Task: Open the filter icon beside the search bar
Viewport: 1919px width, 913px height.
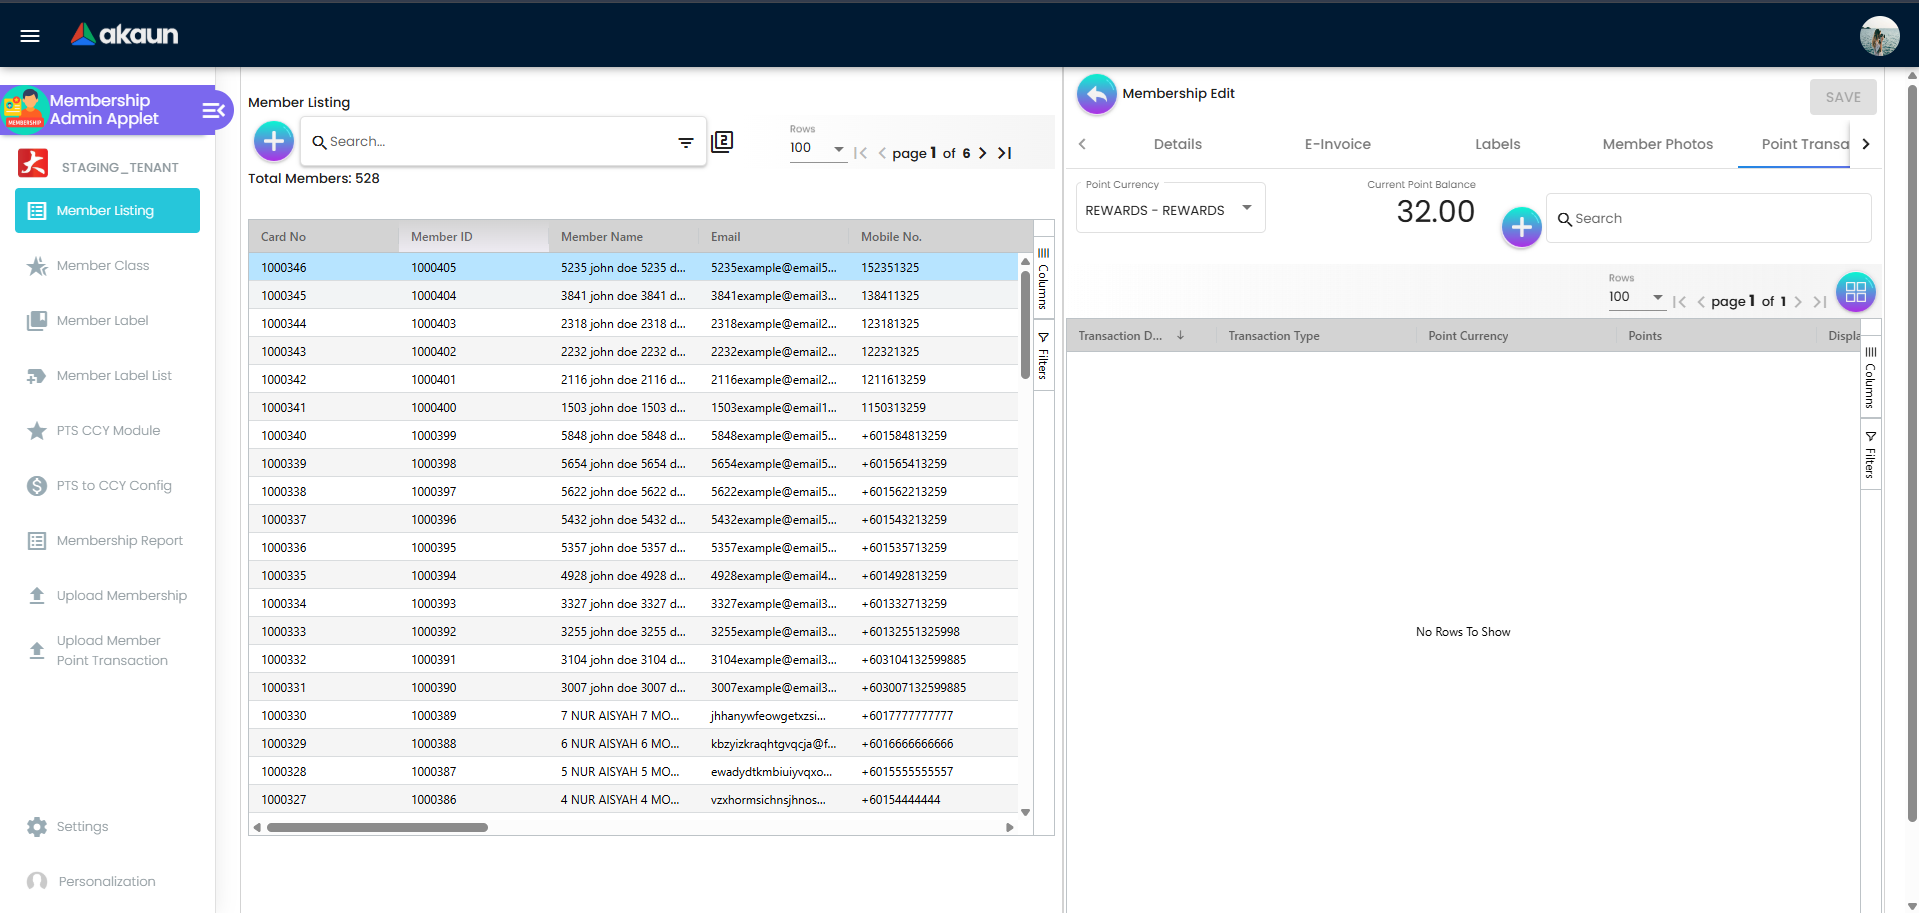Action: pos(686,143)
